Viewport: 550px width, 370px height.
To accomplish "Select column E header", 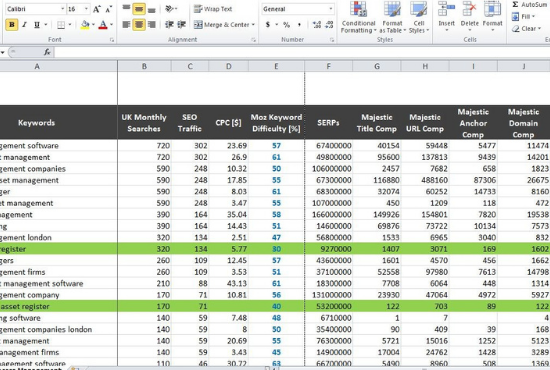I will click(276, 66).
